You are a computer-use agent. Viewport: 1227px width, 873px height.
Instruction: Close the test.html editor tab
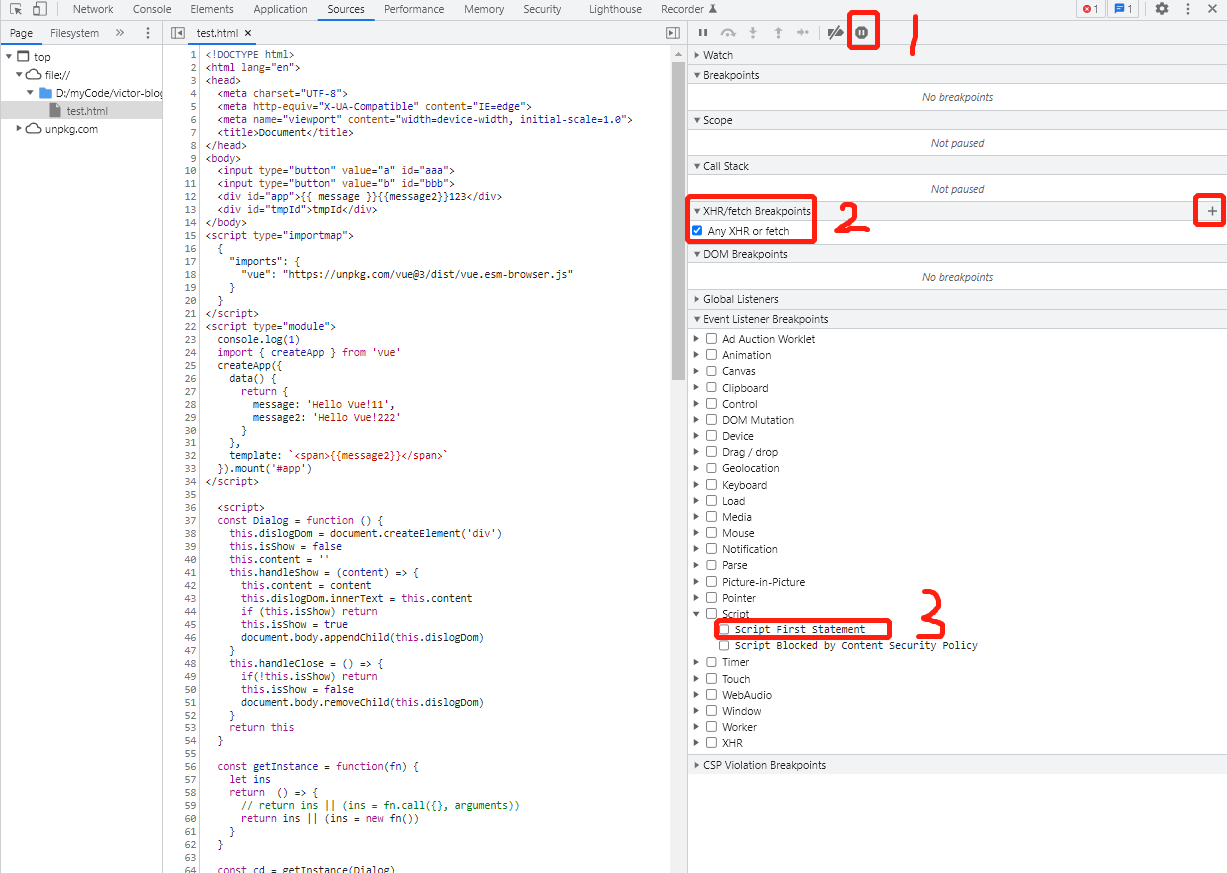click(x=248, y=33)
